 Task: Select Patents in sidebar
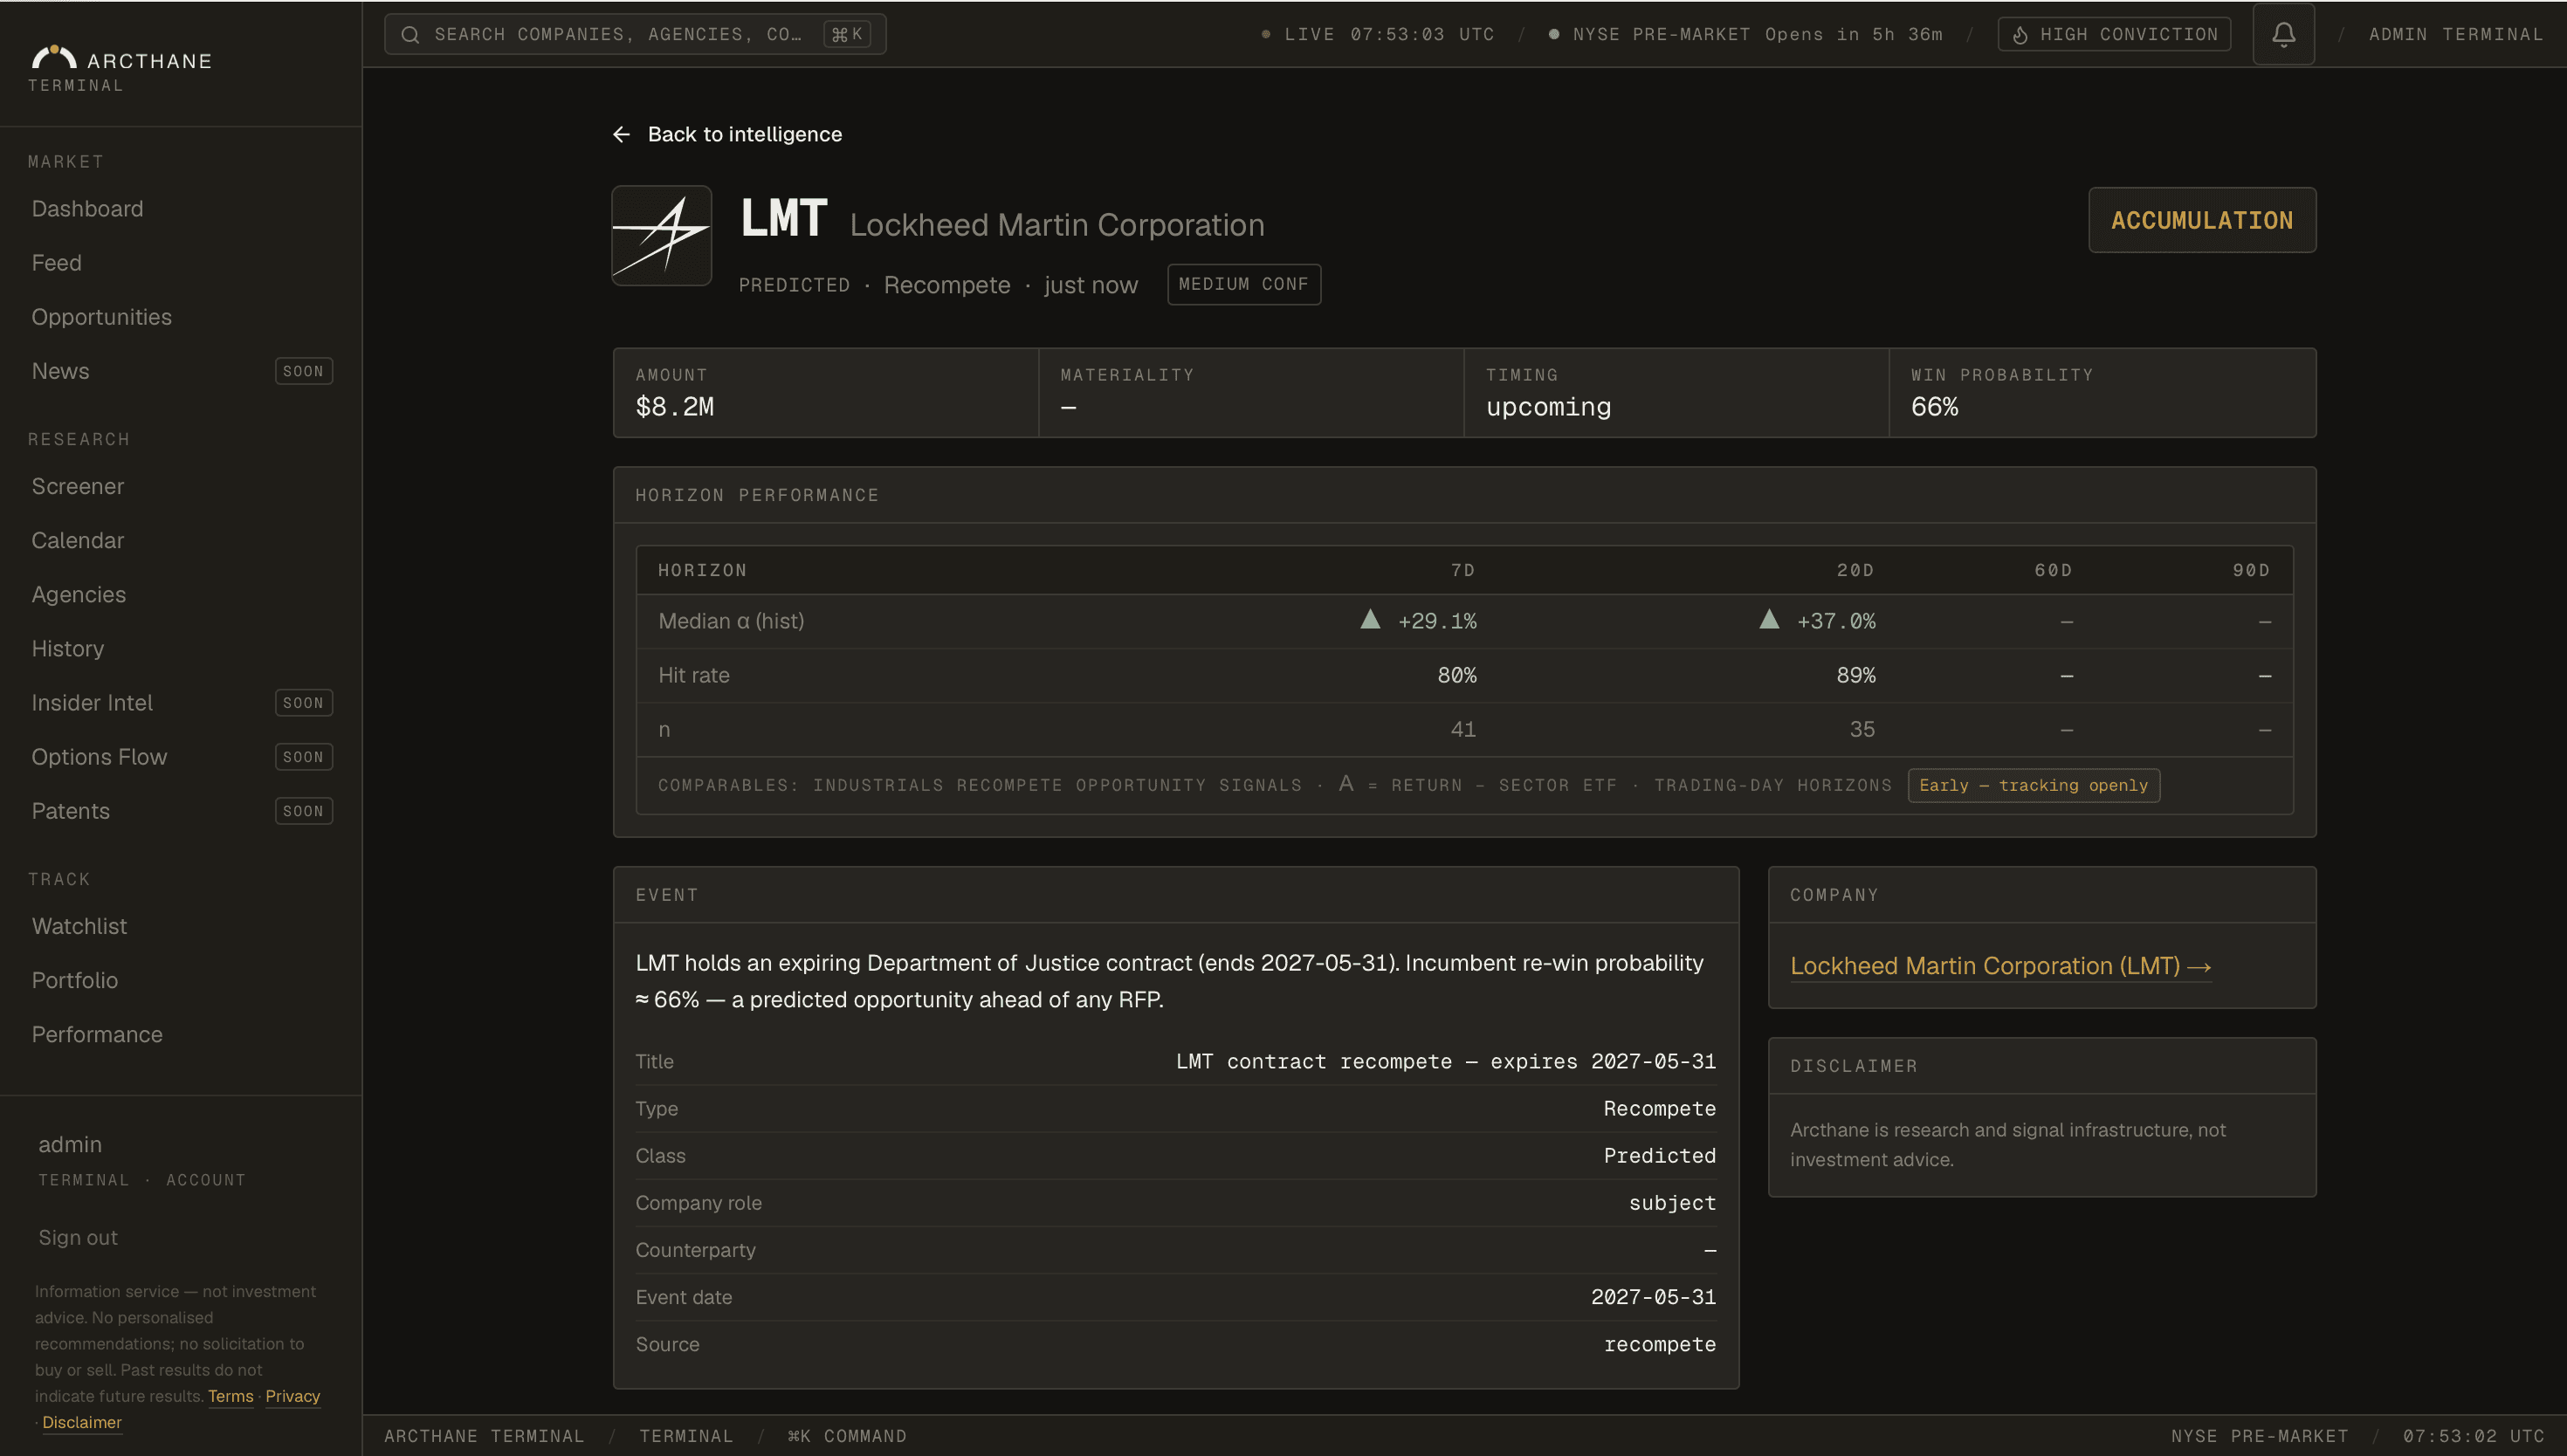click(70, 811)
